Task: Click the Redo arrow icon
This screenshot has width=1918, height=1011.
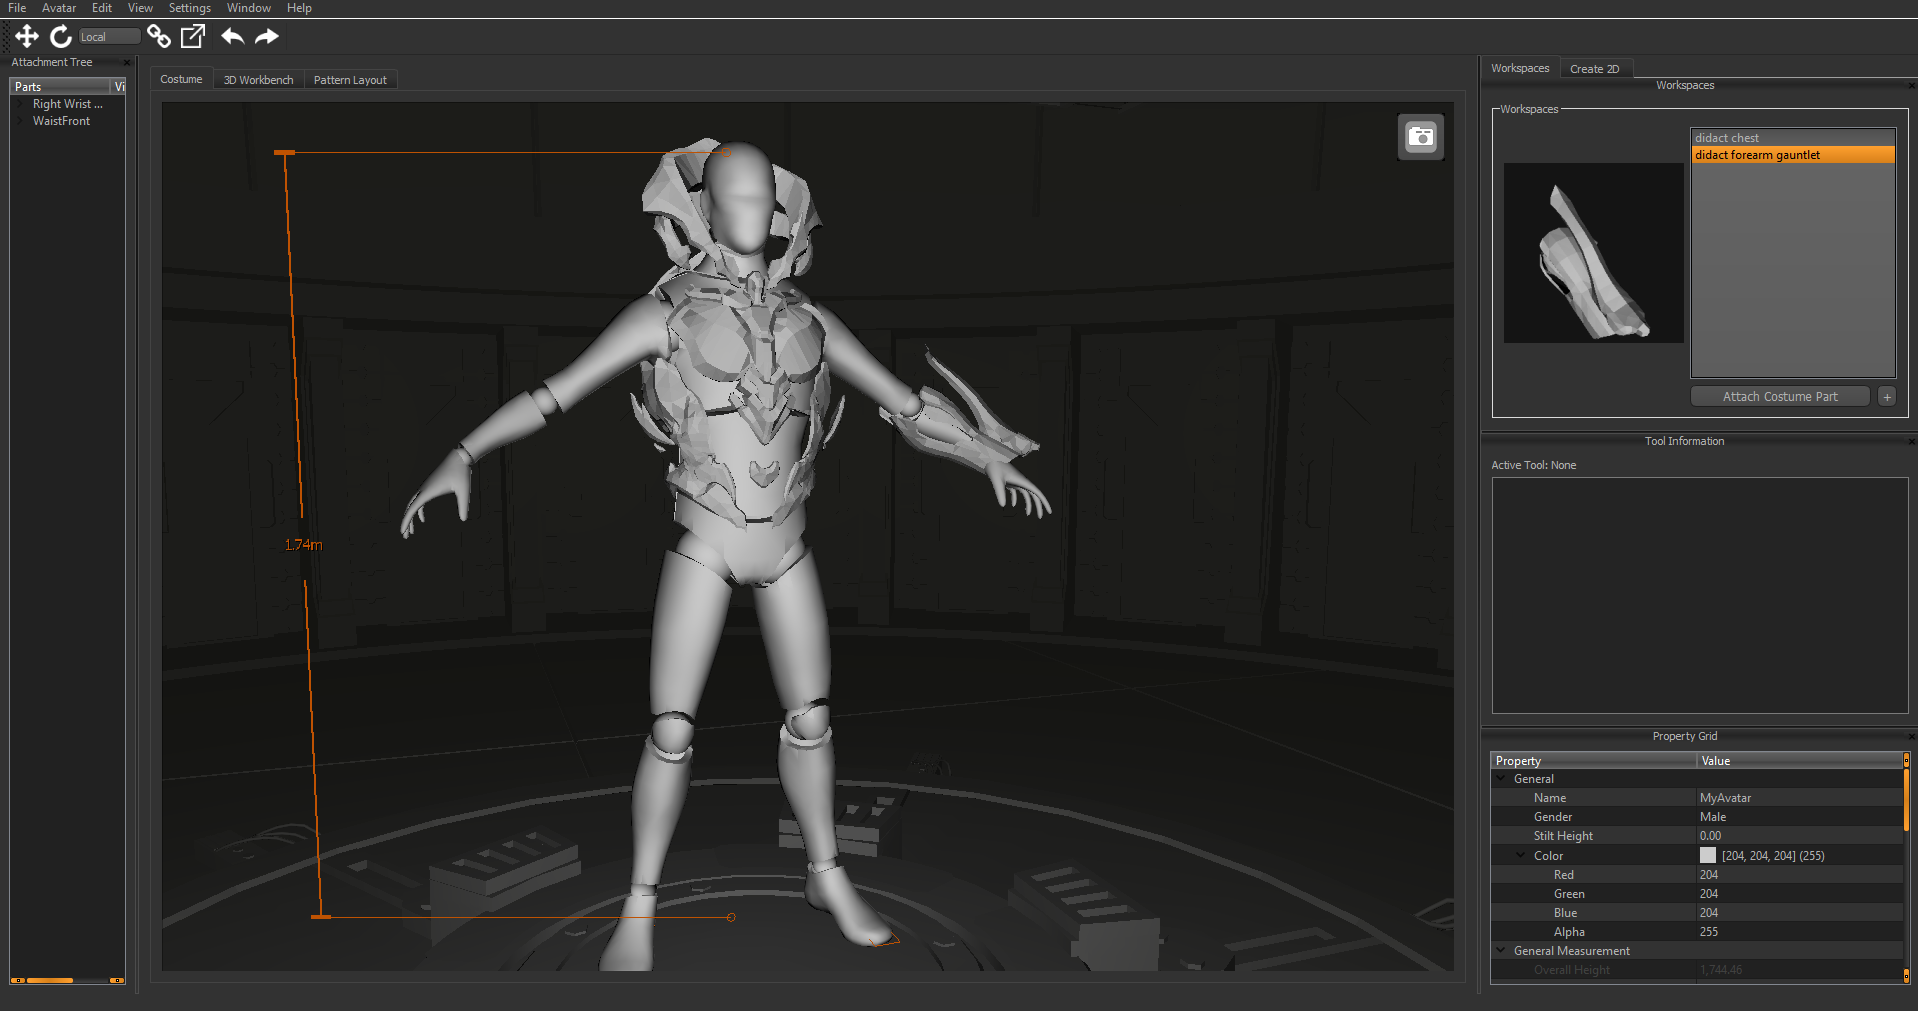Action: pos(266,37)
